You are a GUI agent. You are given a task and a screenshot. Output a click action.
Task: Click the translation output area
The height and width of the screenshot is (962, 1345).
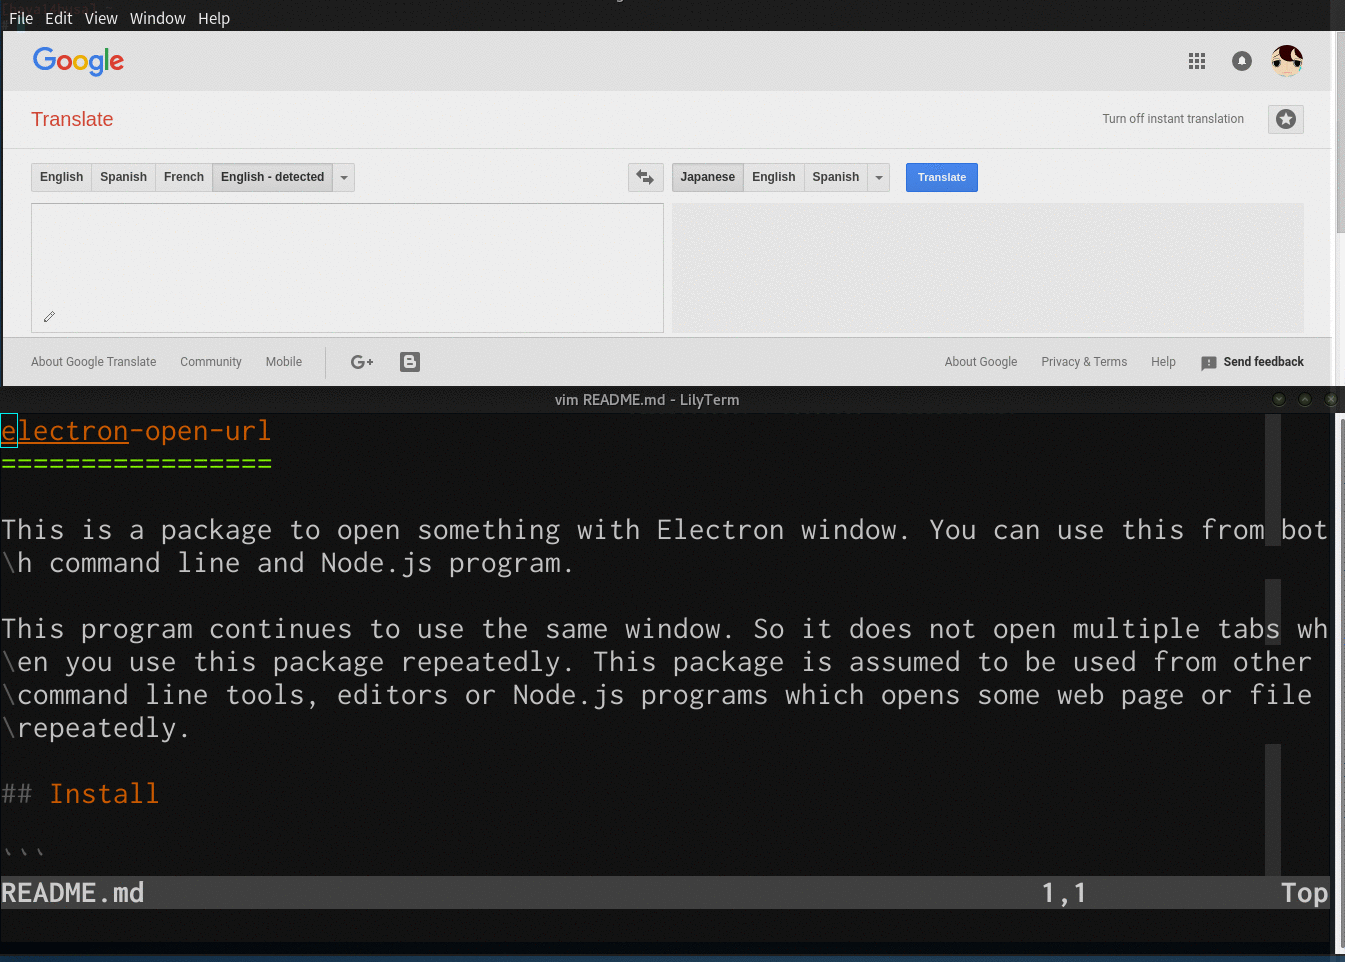click(988, 268)
